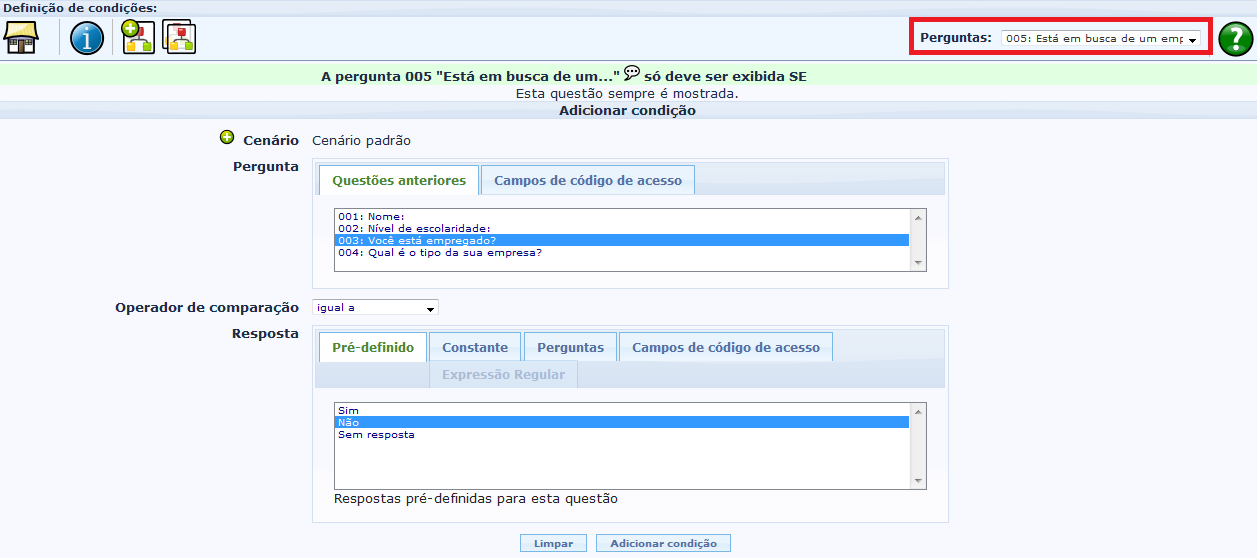Click the Limpar button
The height and width of the screenshot is (558, 1257).
[553, 543]
